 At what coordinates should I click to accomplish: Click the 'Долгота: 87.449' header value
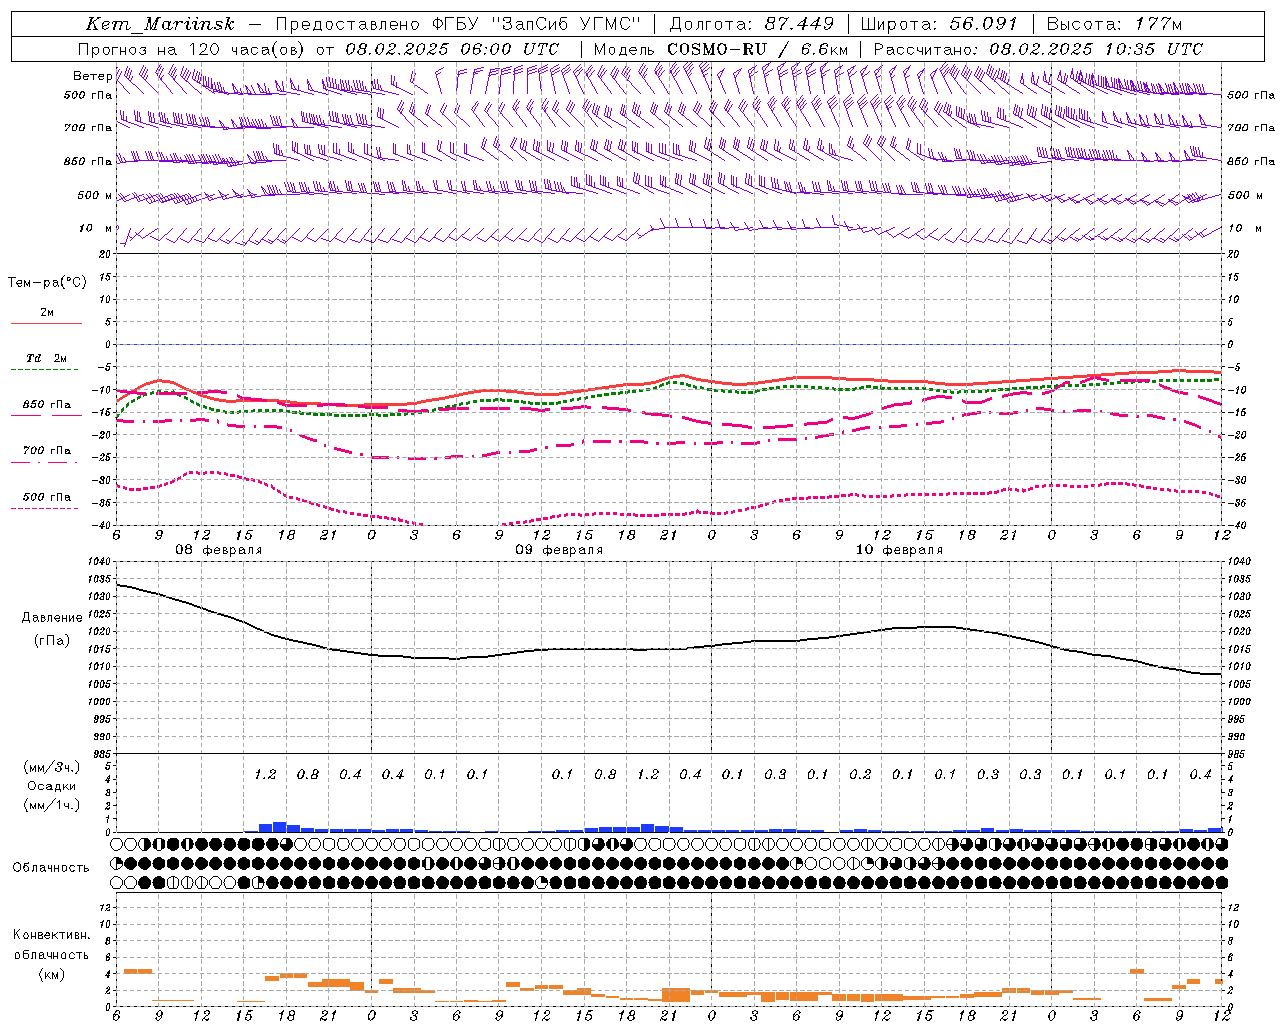(x=752, y=24)
